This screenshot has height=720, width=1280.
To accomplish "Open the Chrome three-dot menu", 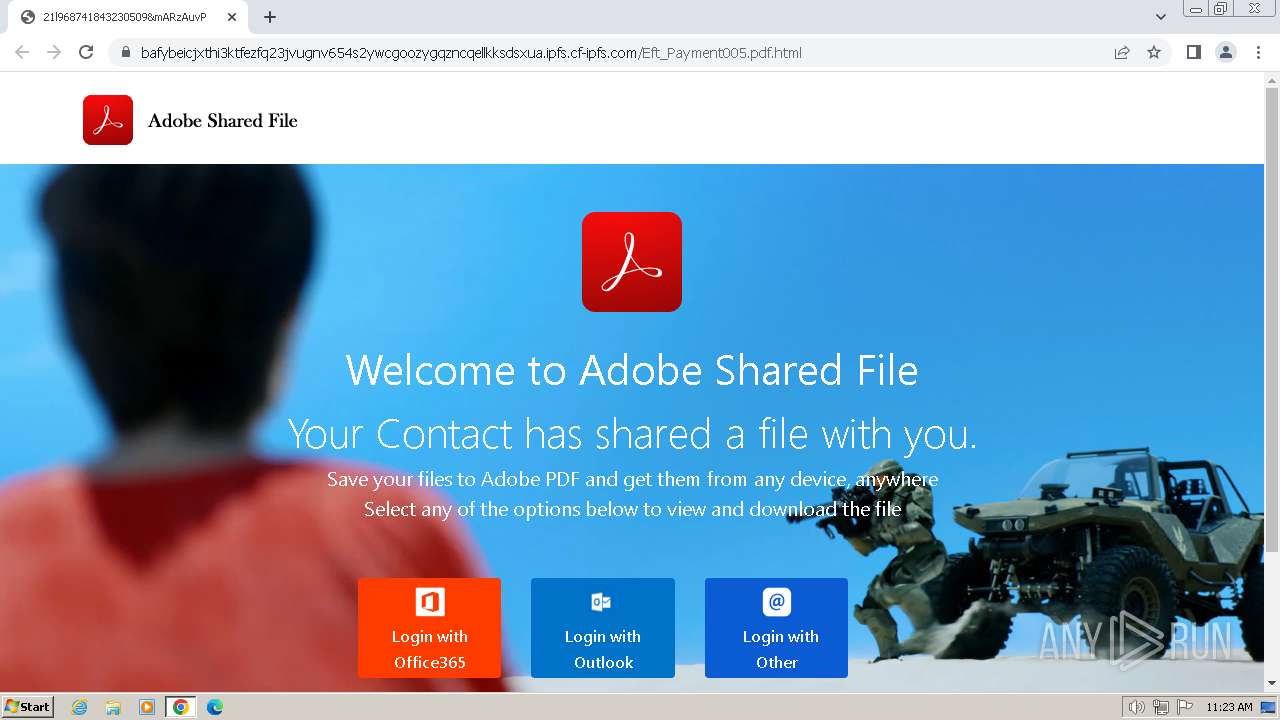I will [1258, 52].
